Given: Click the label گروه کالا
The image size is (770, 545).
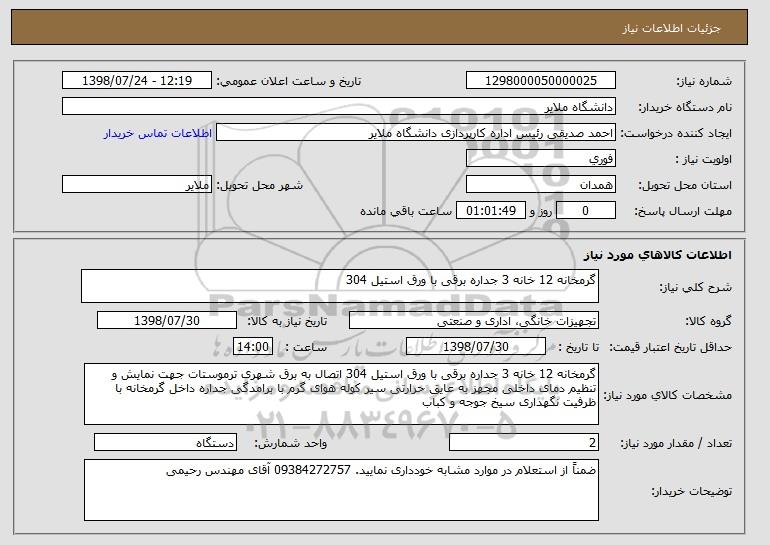Looking at the screenshot, I should (x=708, y=321).
